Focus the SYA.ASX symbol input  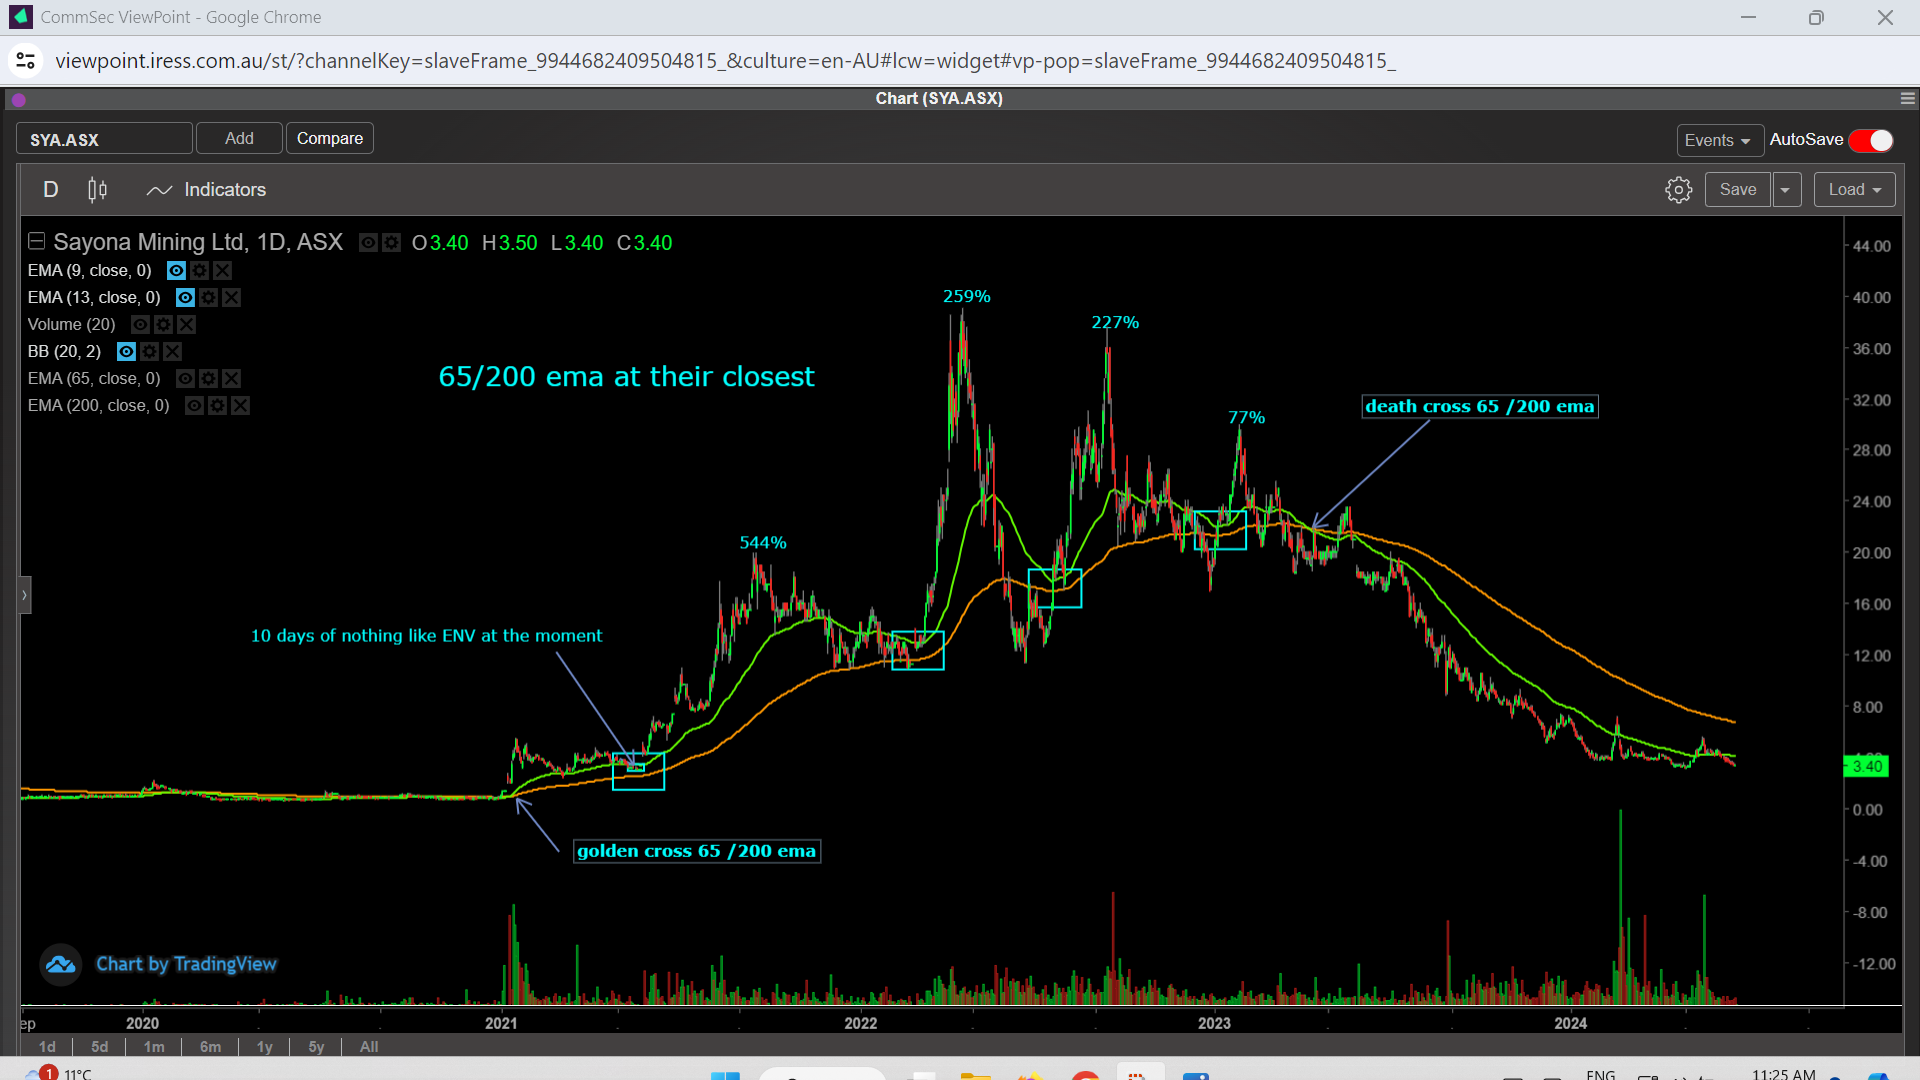click(104, 139)
